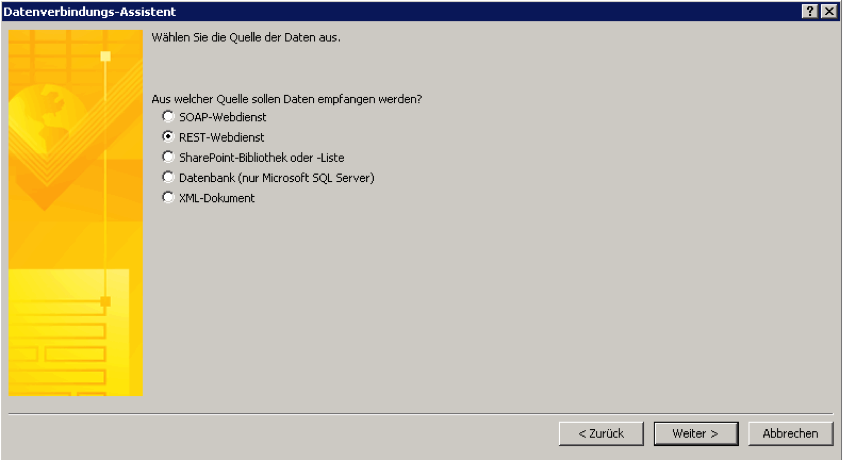This screenshot has height=460, width=843.
Task: Close the Datenverbindungs-Assistent dialog
Action: click(829, 11)
